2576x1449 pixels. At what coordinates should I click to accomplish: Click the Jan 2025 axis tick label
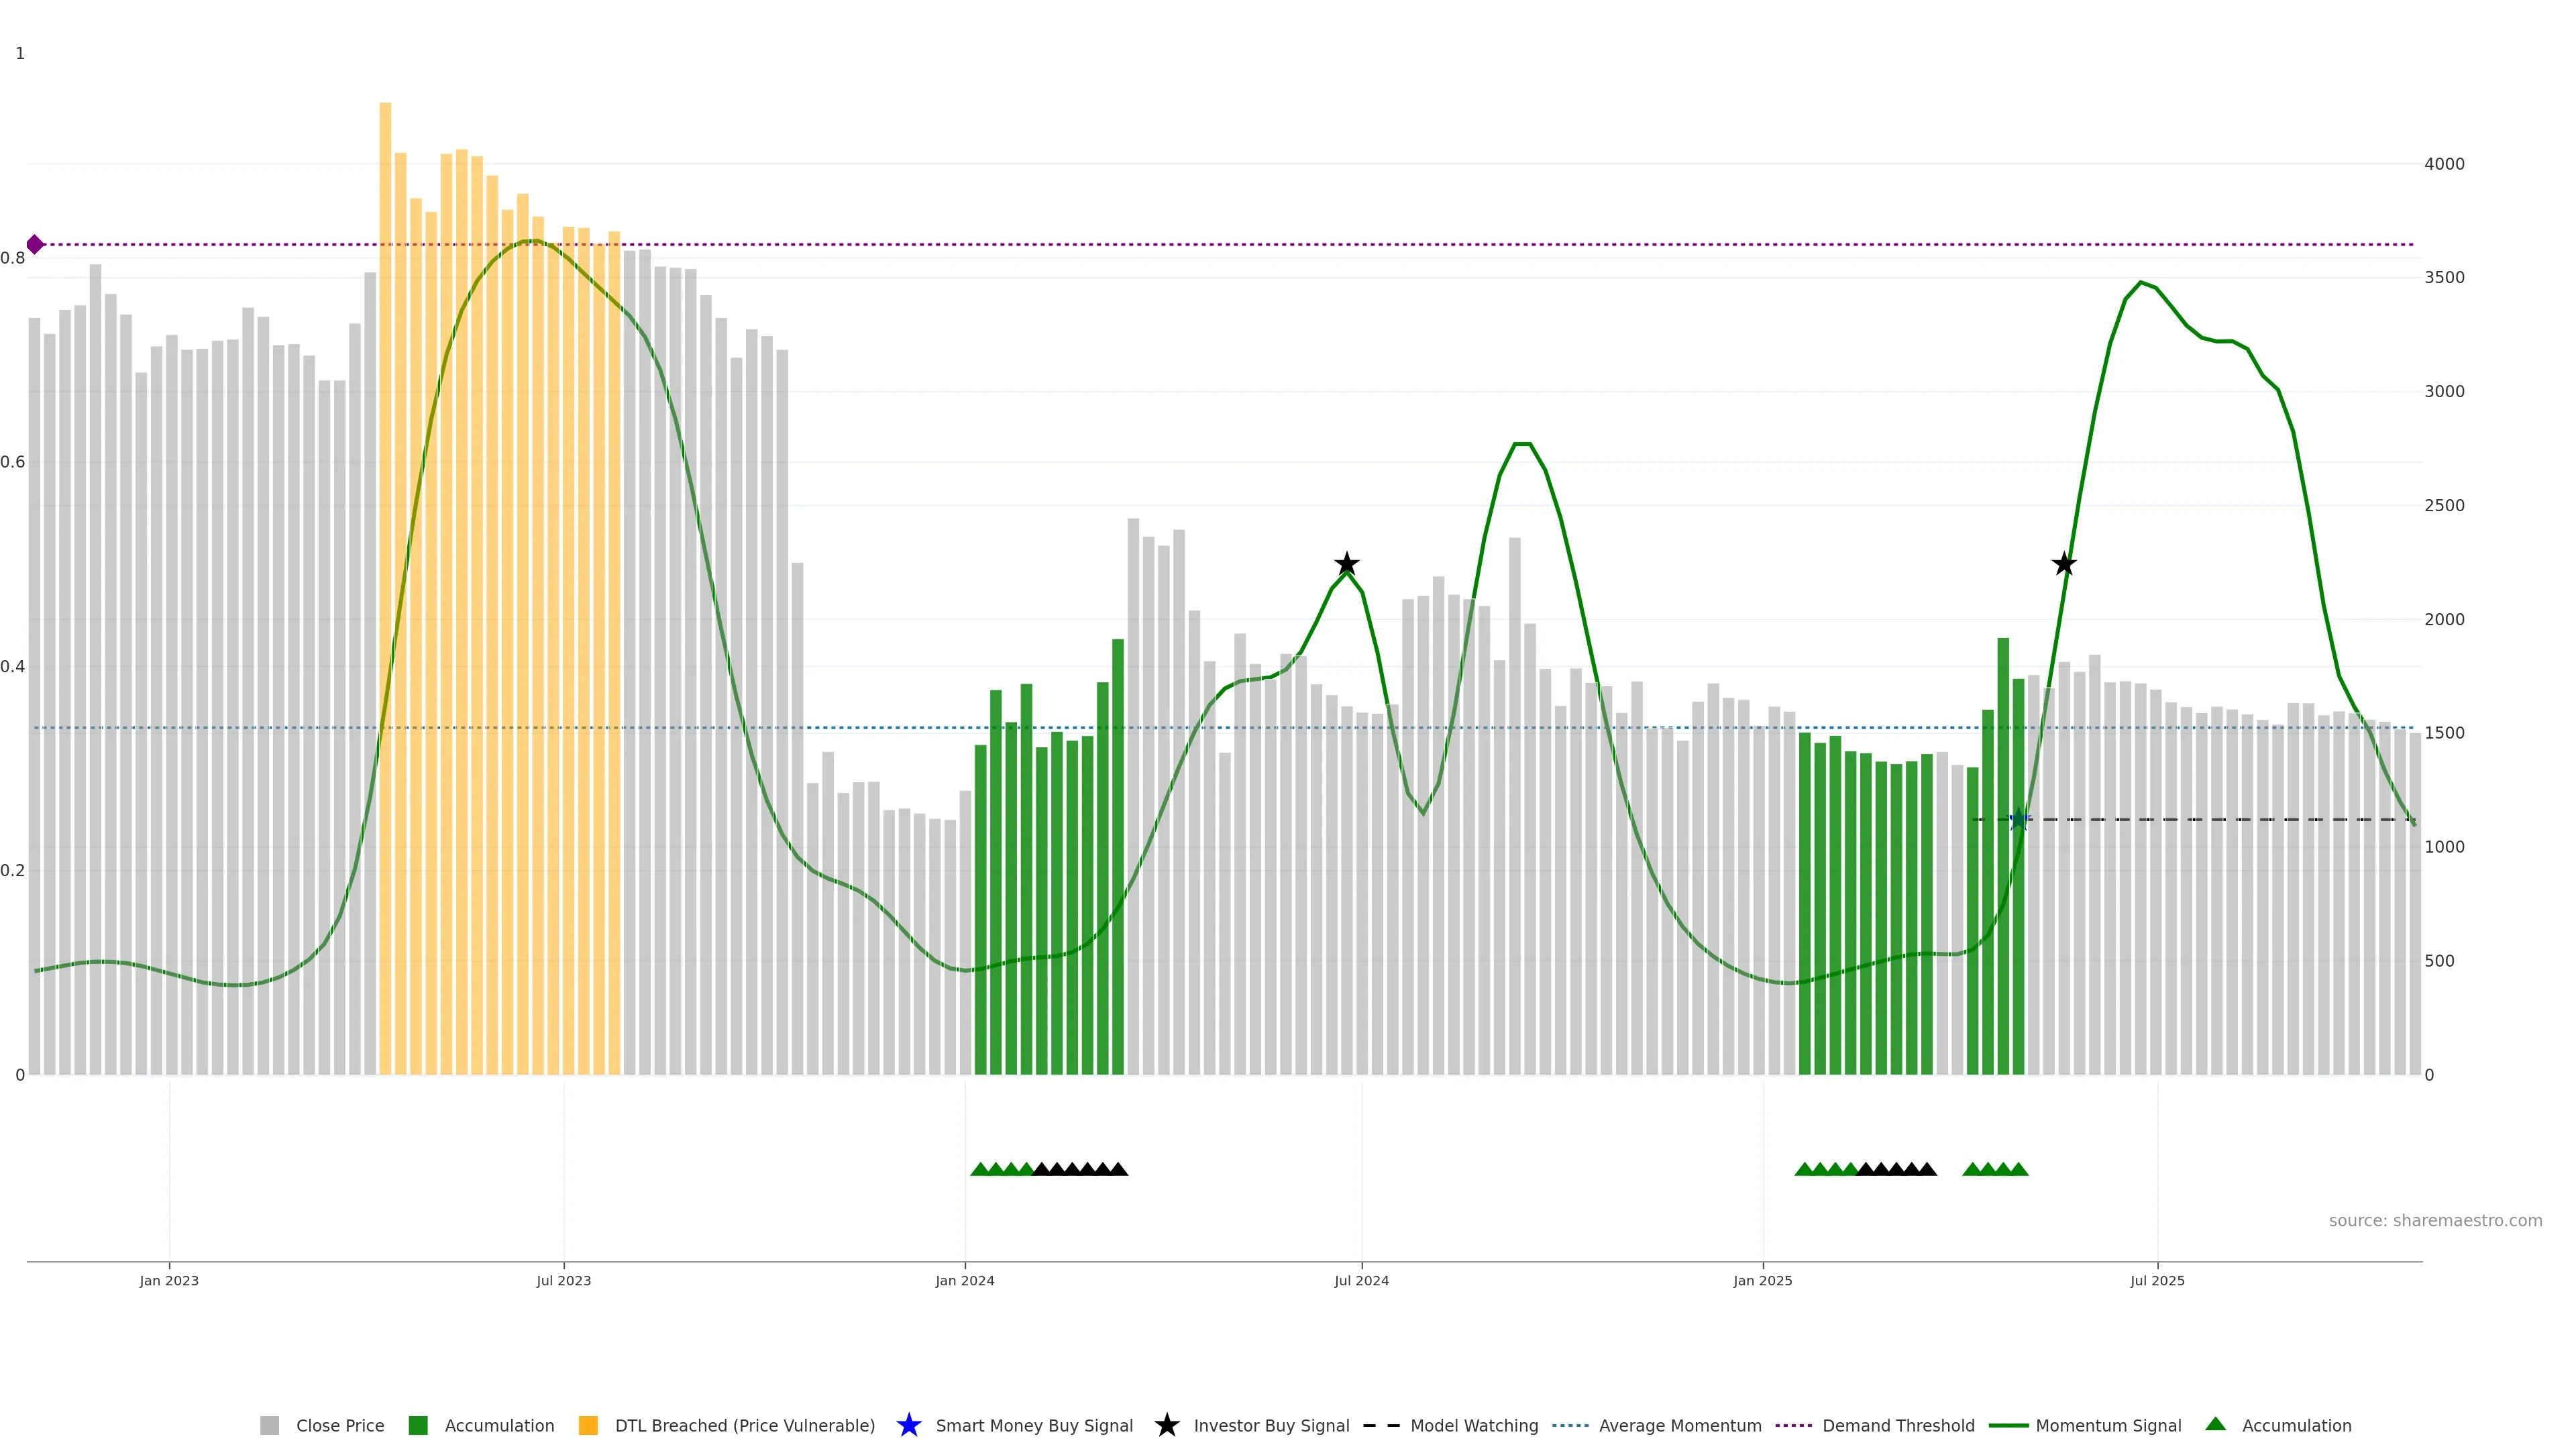[x=1762, y=1280]
